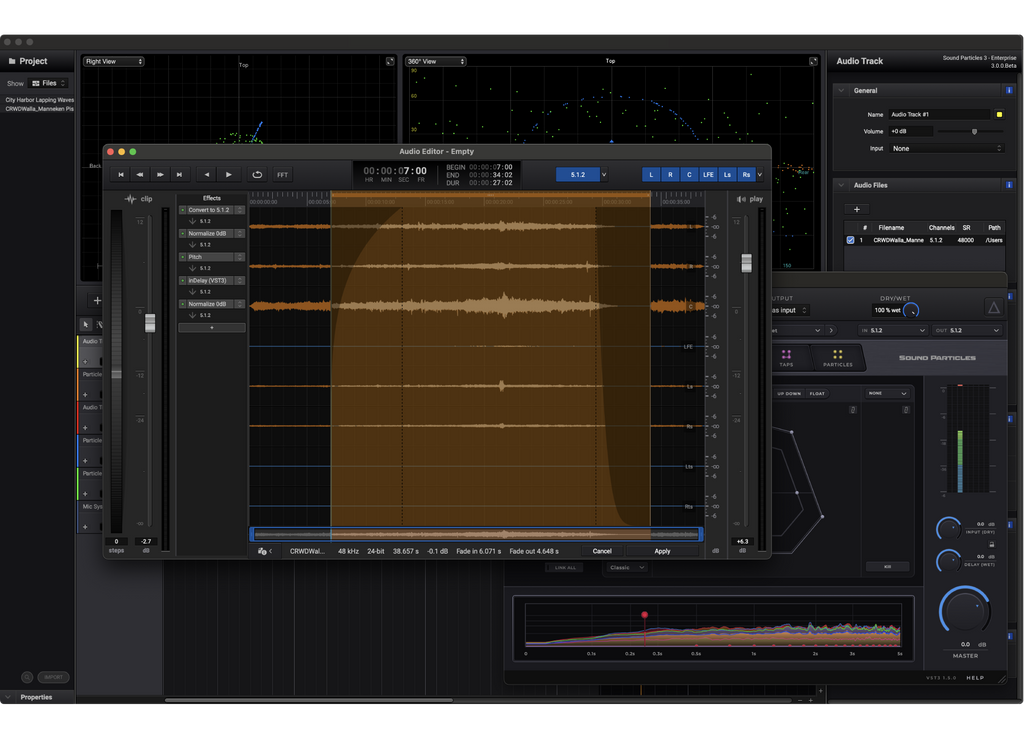The height and width of the screenshot is (739, 1024).
Task: Open the General section info icon
Action: tap(1009, 90)
